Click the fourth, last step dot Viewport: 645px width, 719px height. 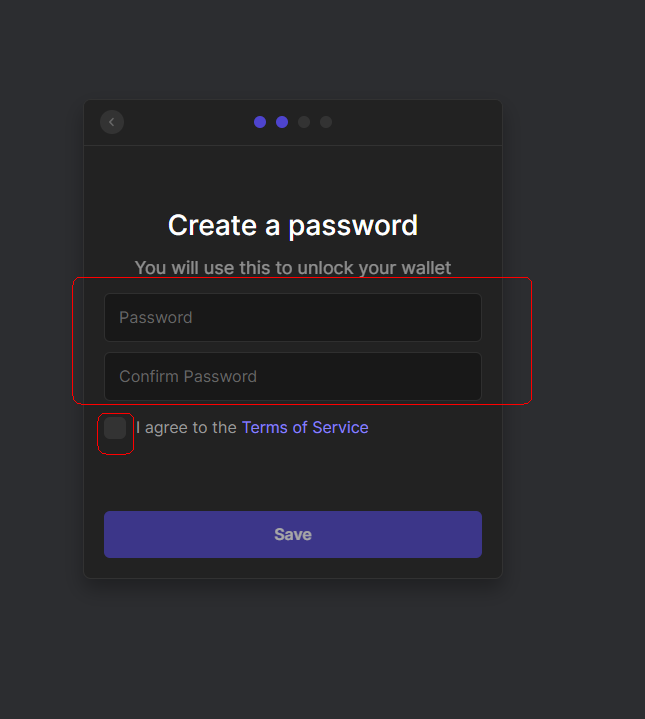click(326, 122)
